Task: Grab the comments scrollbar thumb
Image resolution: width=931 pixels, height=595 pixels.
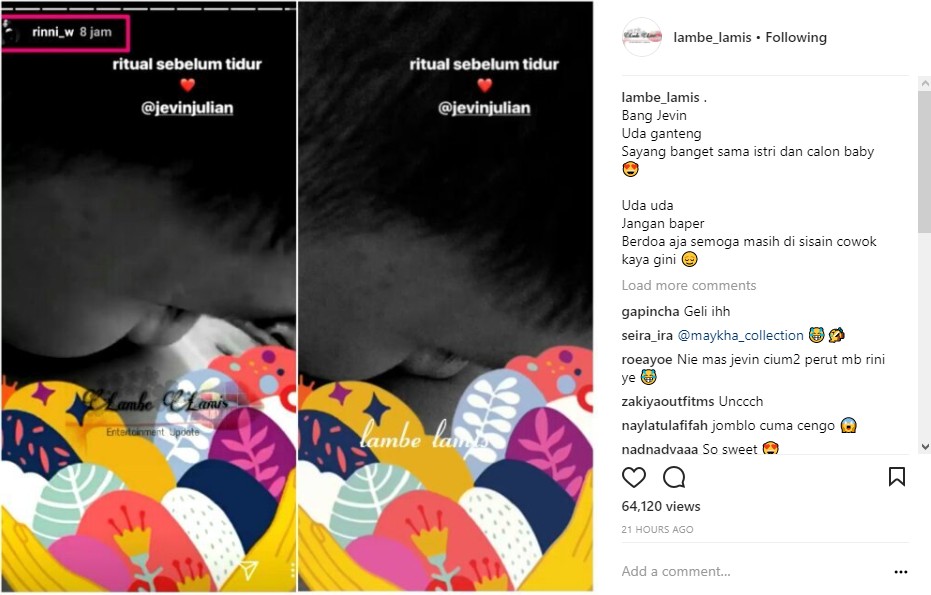Action: point(924,162)
